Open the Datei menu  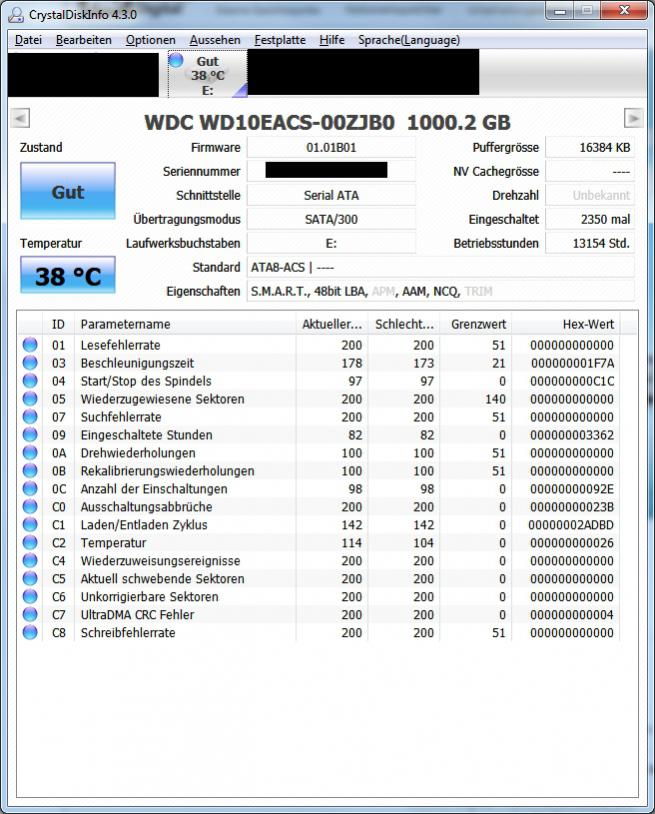point(28,40)
